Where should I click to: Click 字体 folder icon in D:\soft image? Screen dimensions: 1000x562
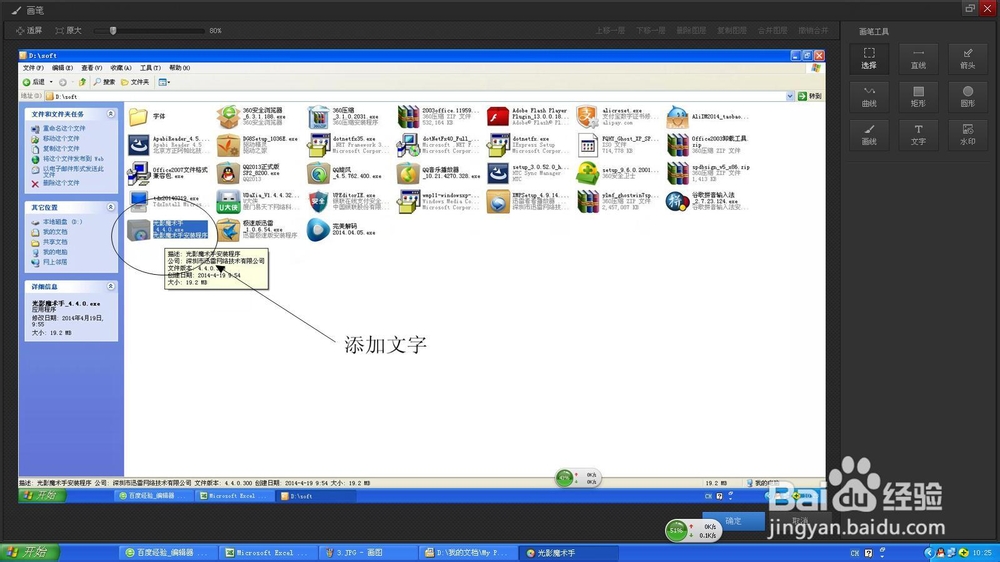coord(138,117)
